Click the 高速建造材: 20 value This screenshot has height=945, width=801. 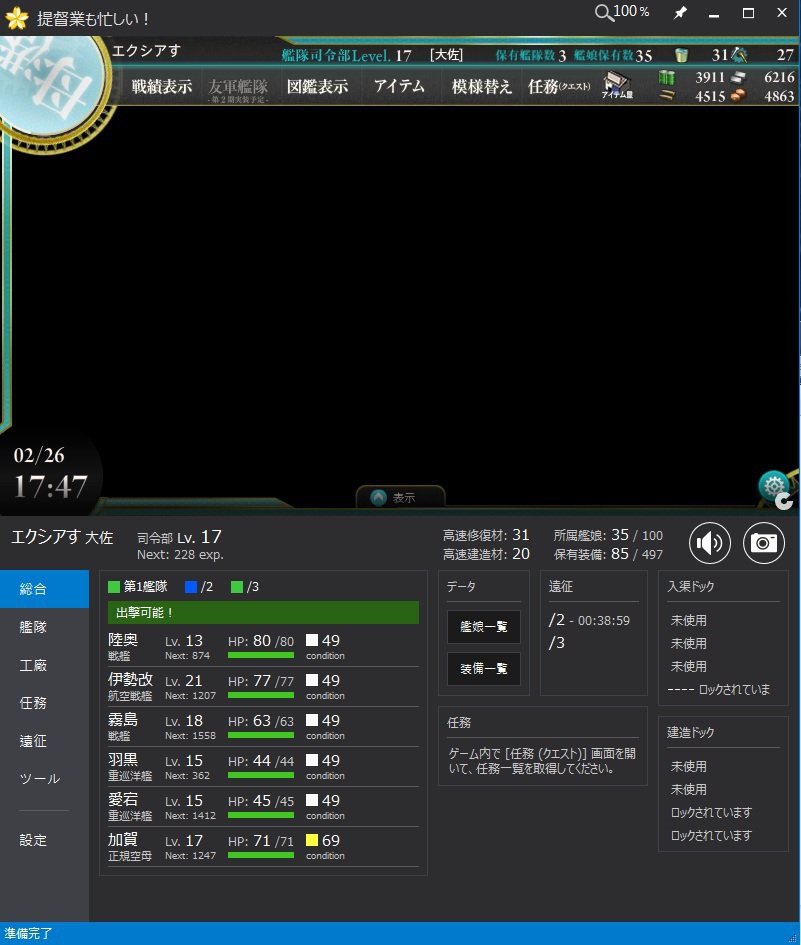pos(486,554)
